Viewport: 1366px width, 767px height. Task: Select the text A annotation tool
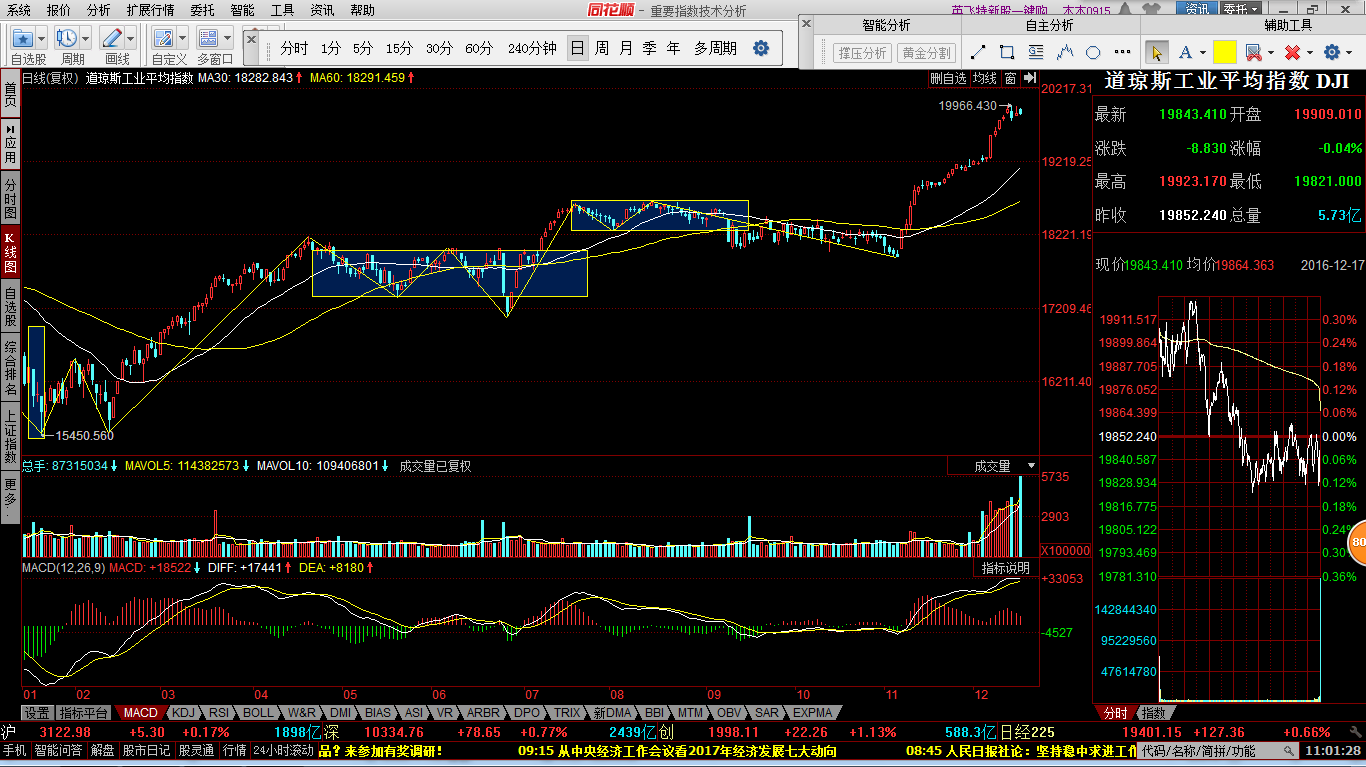[x=1185, y=52]
